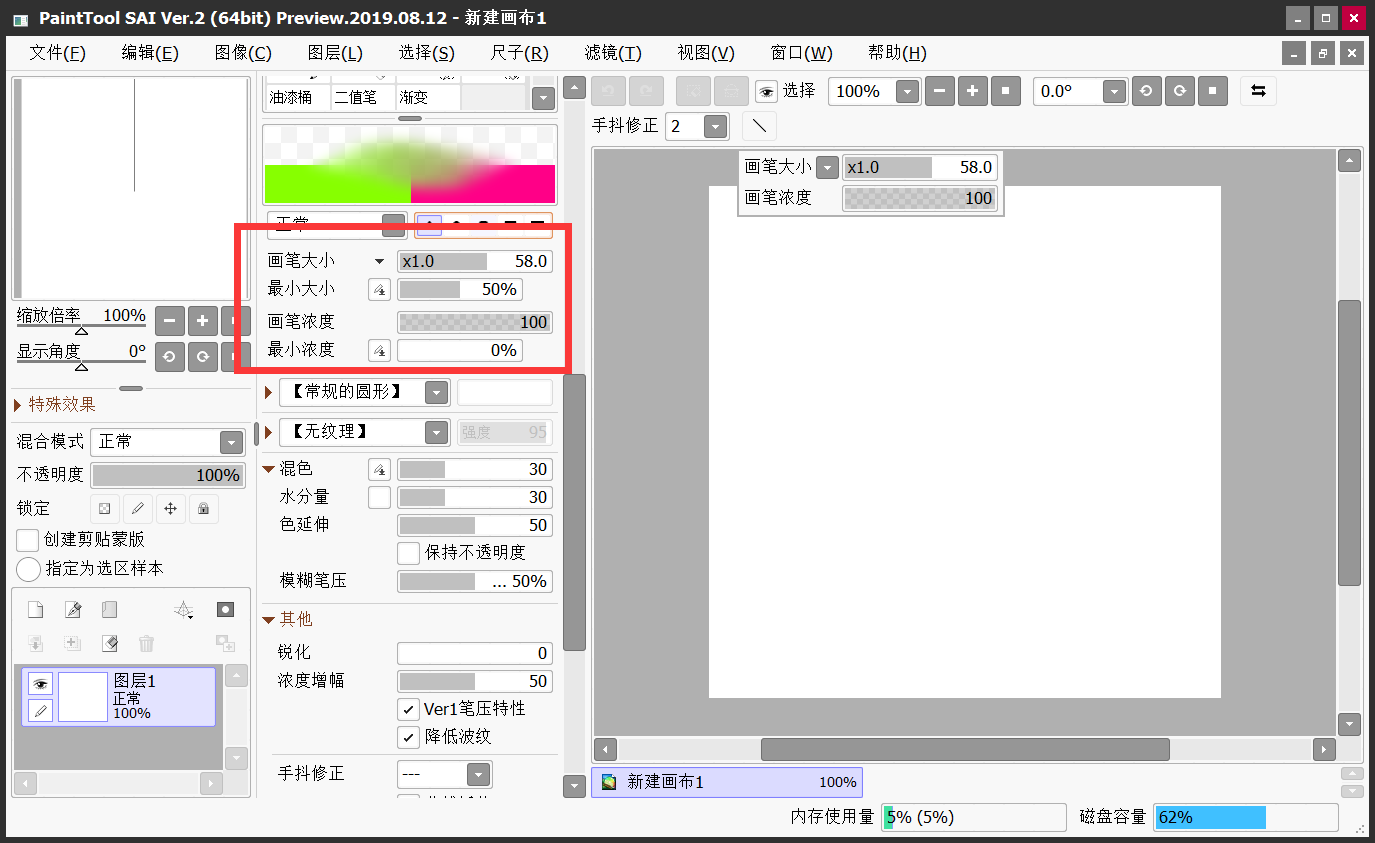Toggle the checkbox beside 水分量
Screen dimensions: 1375x843
click(x=380, y=497)
